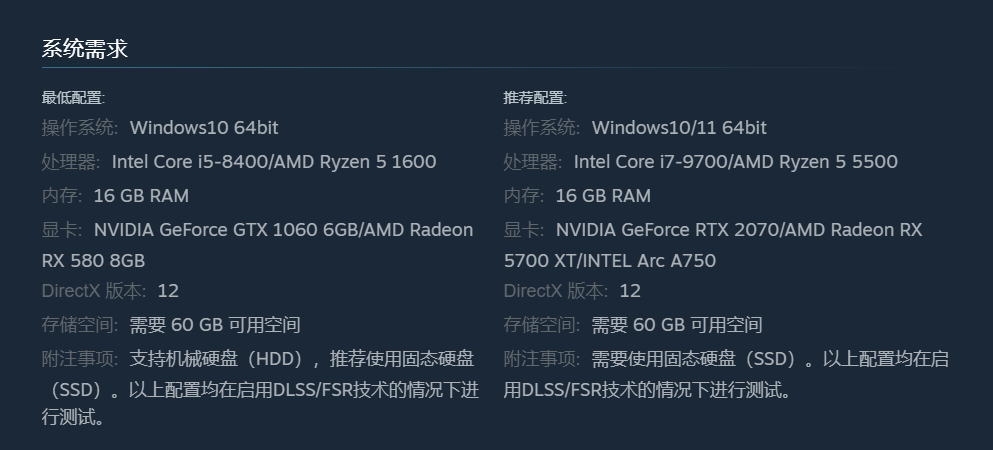Click 16 GB RAM under 推荐配置
This screenshot has height=450, width=993.
pyautogui.click(x=603, y=196)
